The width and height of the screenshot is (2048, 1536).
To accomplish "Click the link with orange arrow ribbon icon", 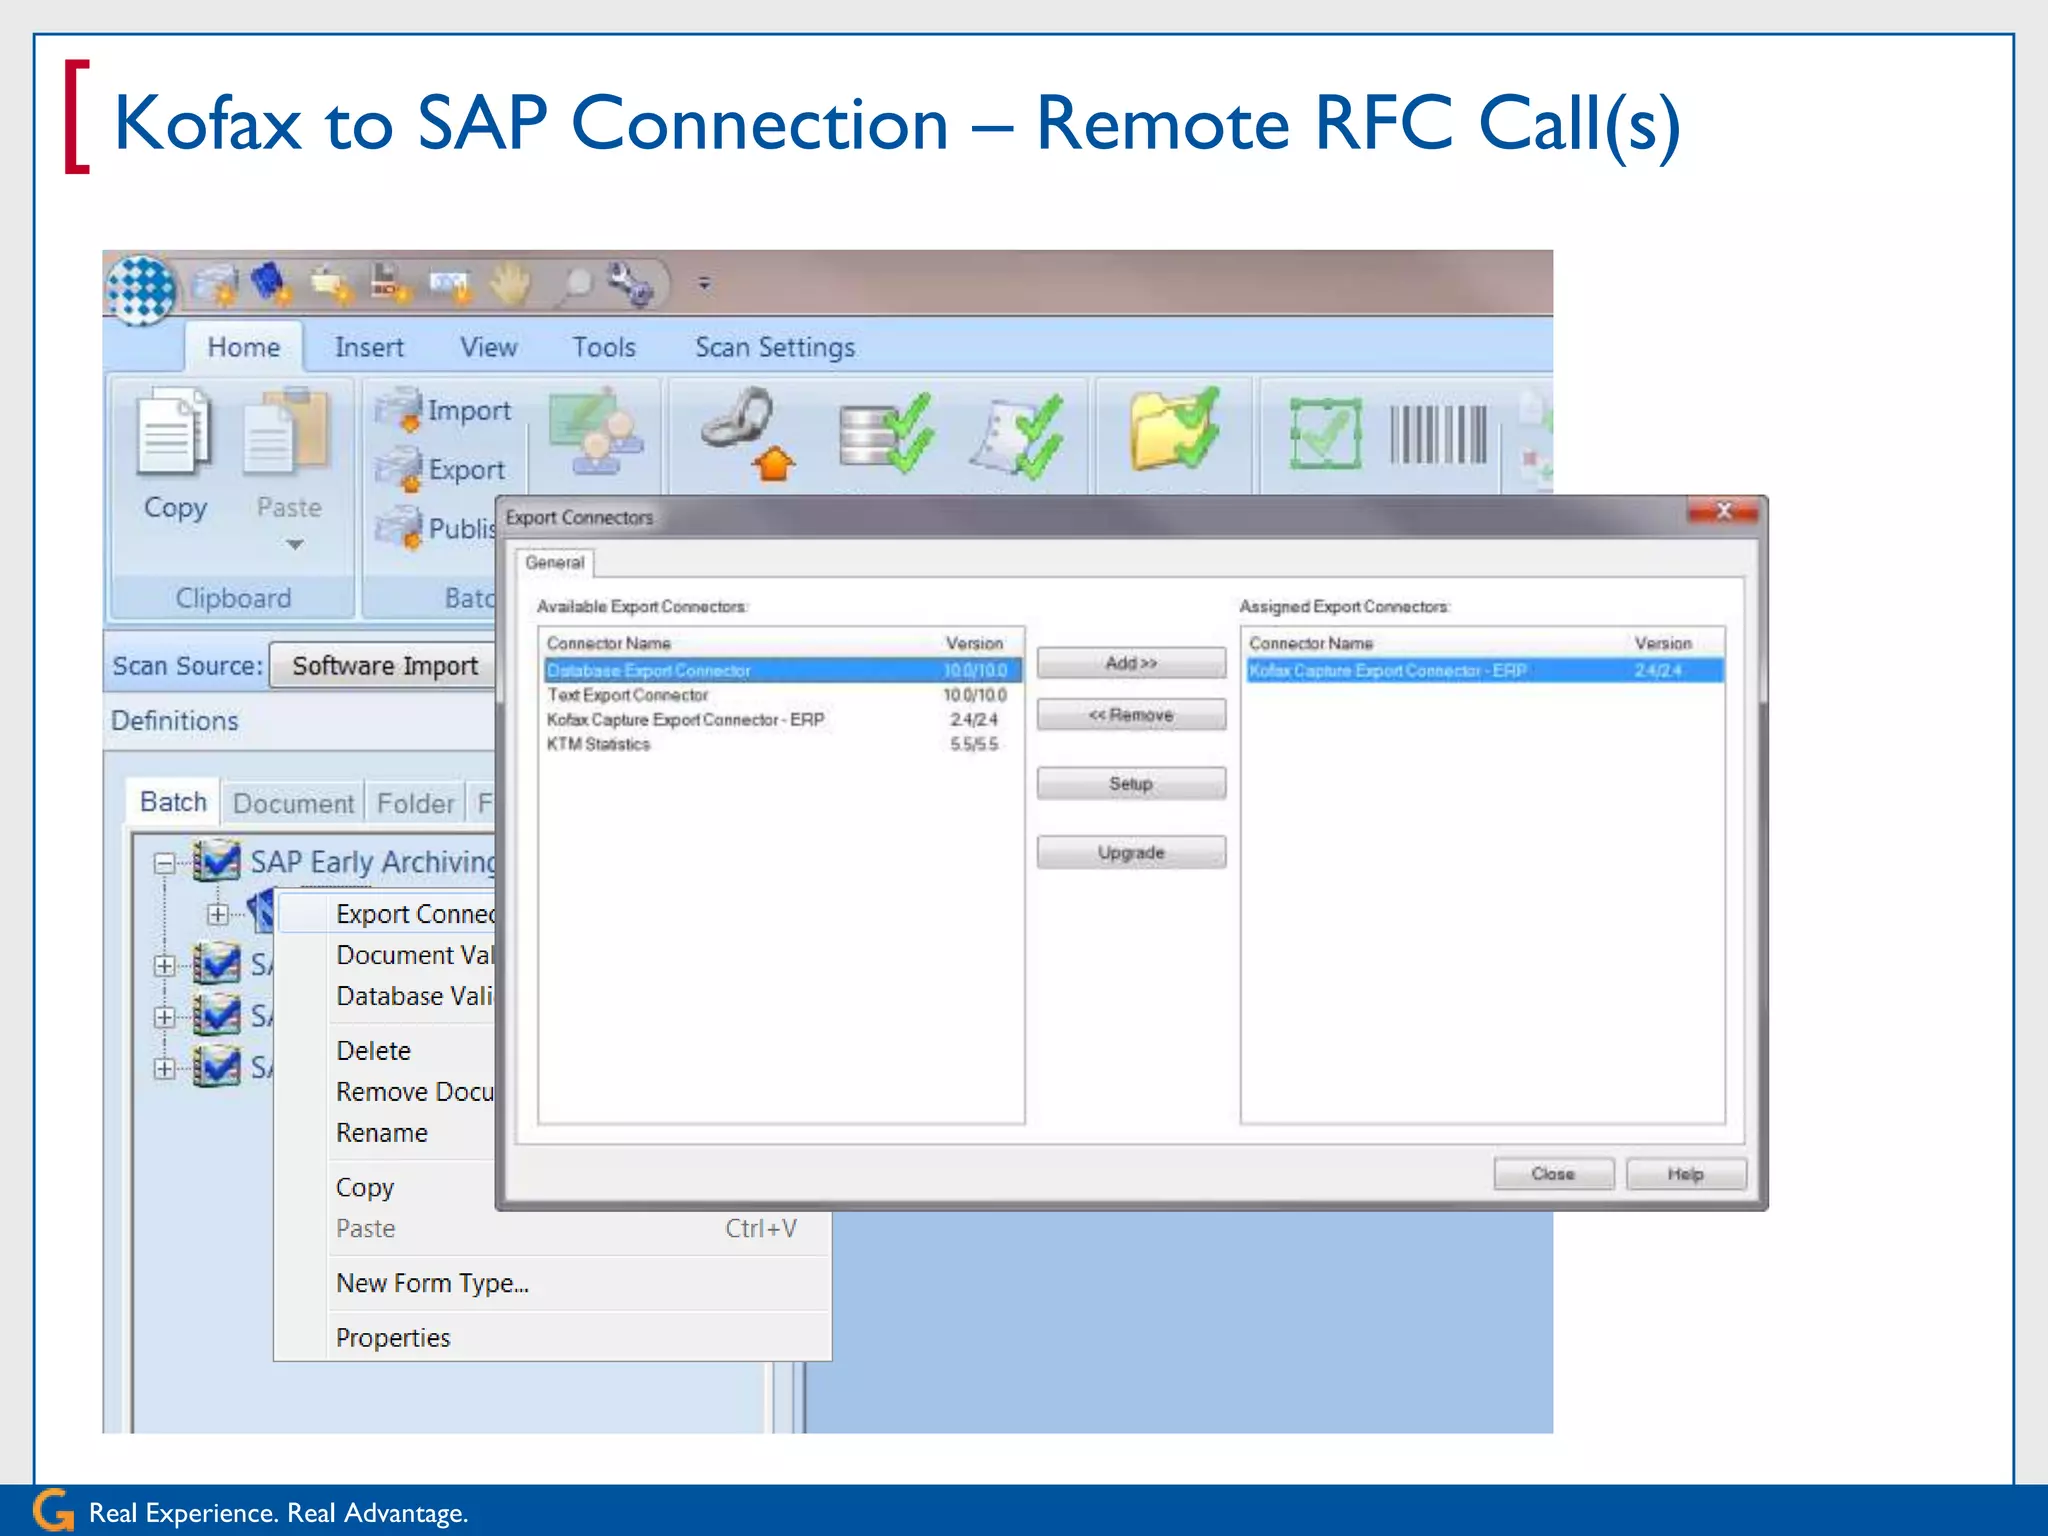I will tap(748, 434).
